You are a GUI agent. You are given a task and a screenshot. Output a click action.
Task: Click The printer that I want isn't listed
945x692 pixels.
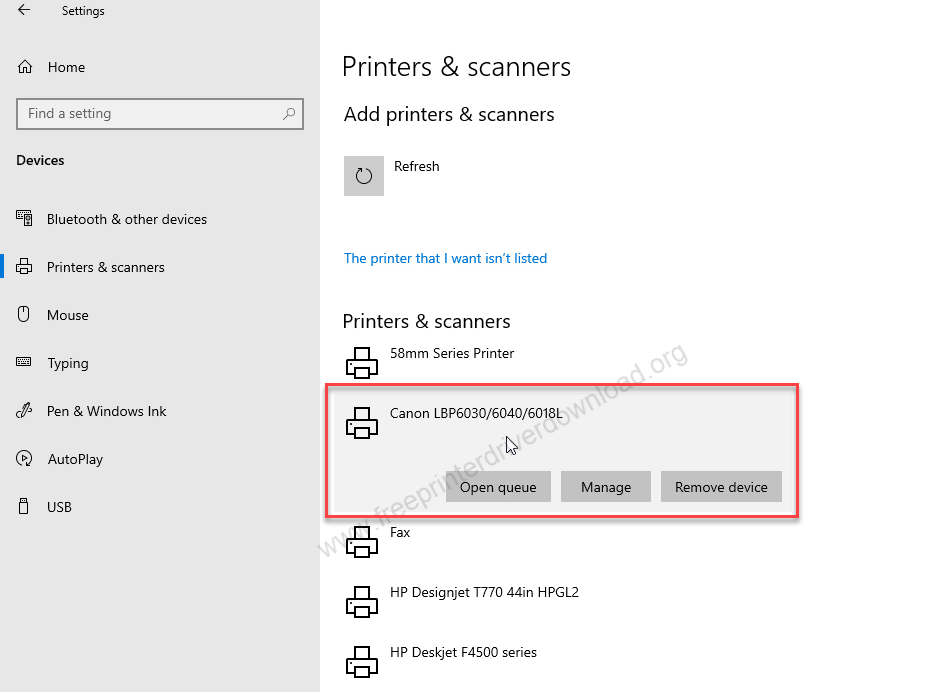tap(445, 259)
